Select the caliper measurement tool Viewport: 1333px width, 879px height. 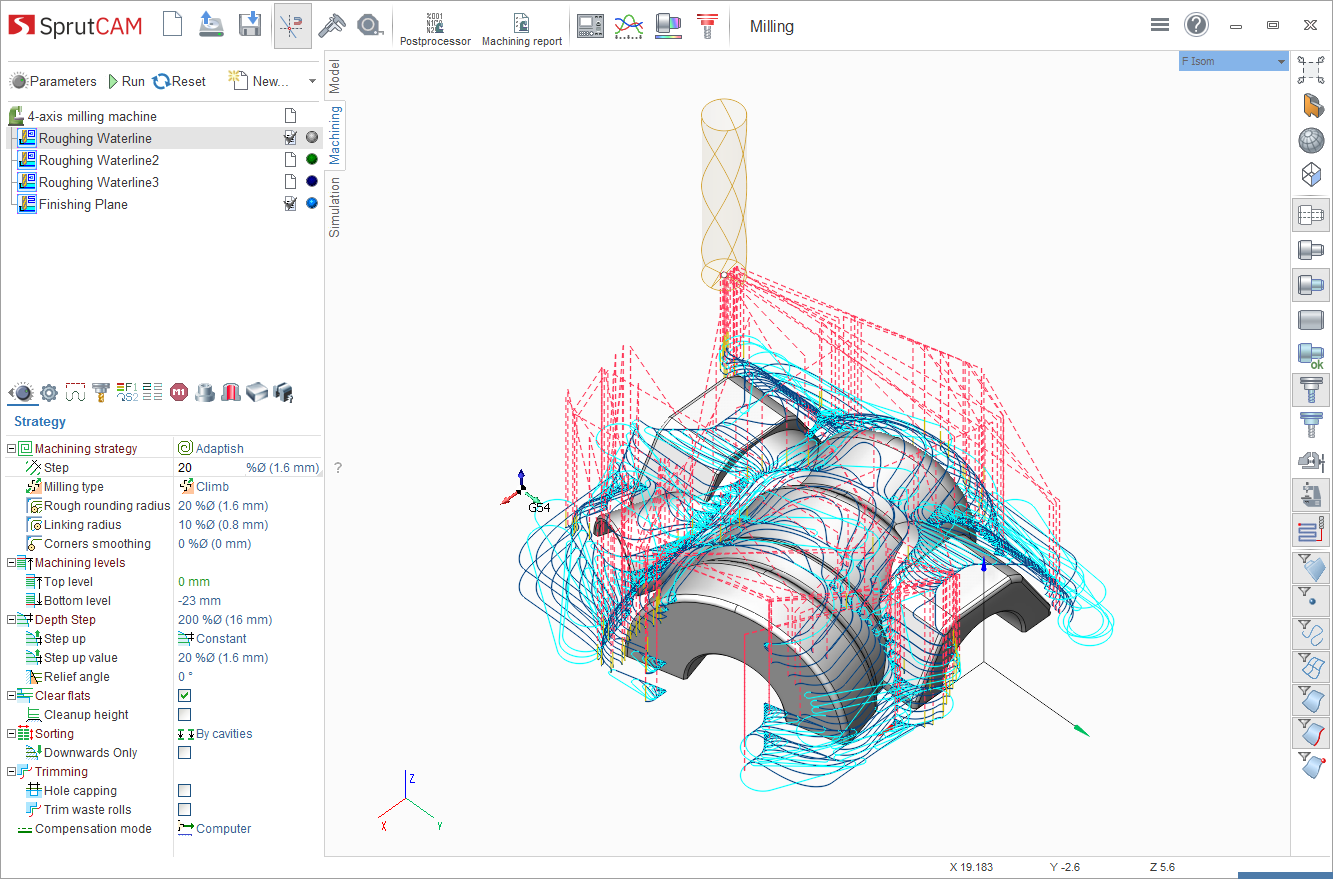coord(330,25)
